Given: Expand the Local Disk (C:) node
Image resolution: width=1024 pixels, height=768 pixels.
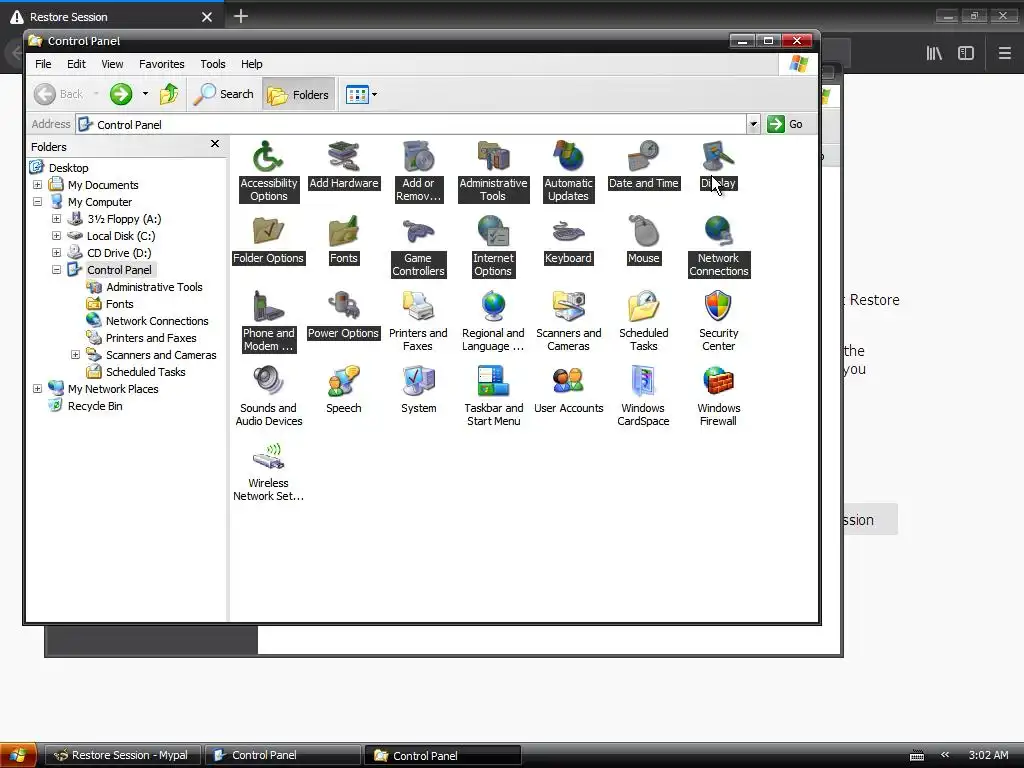Looking at the screenshot, I should click(56, 236).
